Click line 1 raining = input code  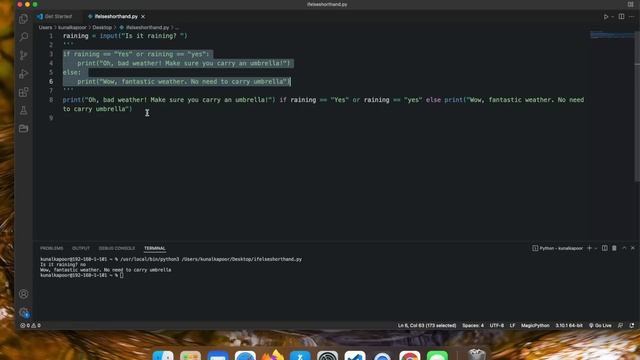125,36
